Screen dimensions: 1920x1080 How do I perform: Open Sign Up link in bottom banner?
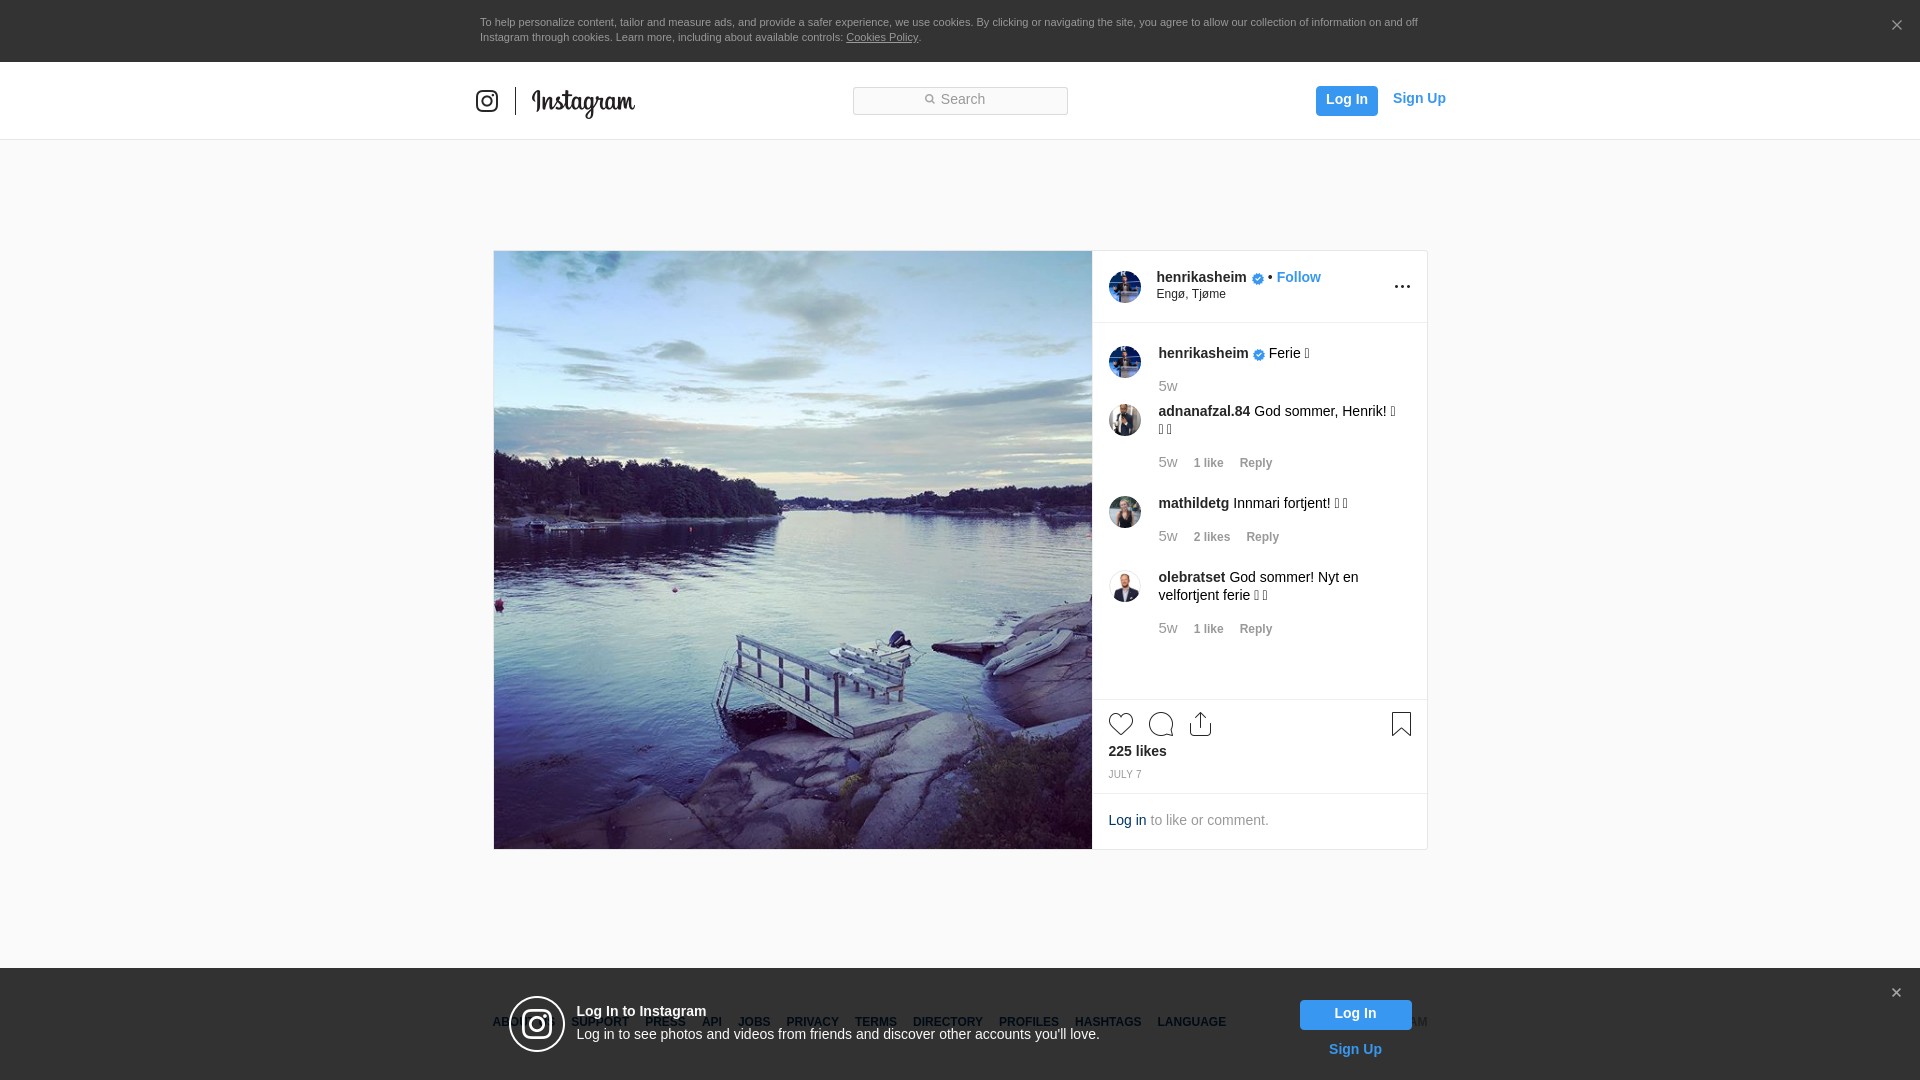click(1355, 1049)
